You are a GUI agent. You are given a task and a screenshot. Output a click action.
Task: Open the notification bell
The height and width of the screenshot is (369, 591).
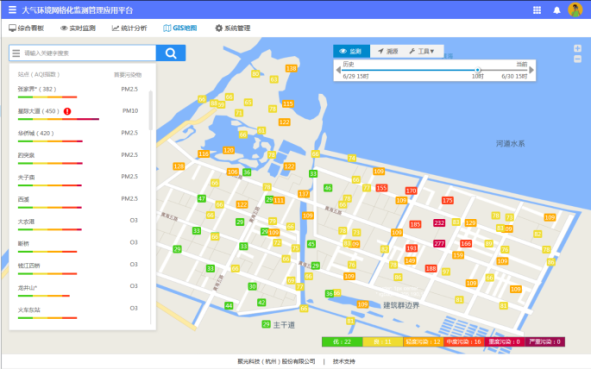557,10
